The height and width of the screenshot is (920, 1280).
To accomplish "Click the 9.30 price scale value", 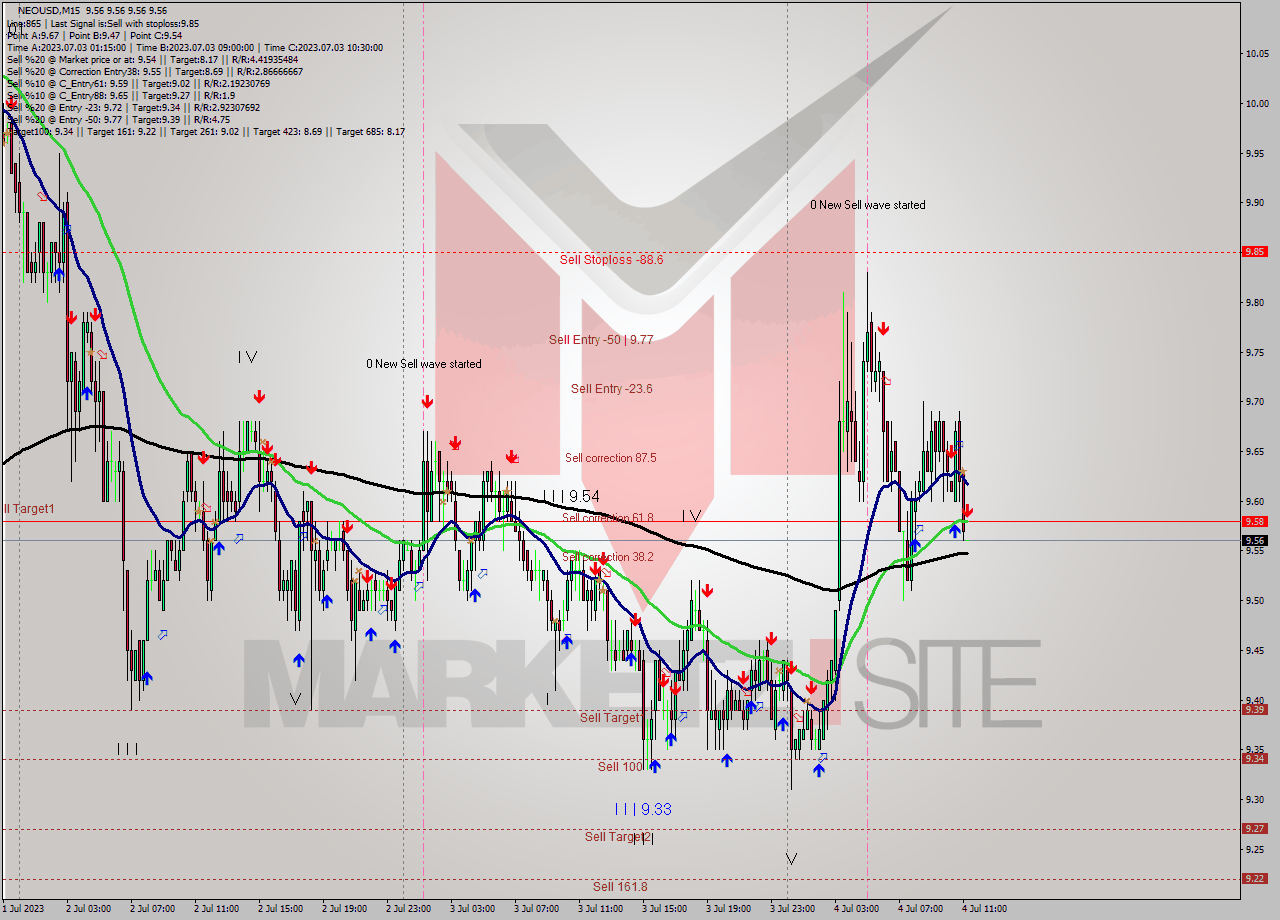I will click(x=1254, y=799).
